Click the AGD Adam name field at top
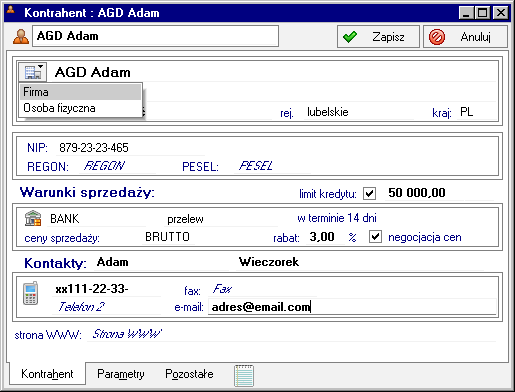The image size is (515, 392). [155, 36]
